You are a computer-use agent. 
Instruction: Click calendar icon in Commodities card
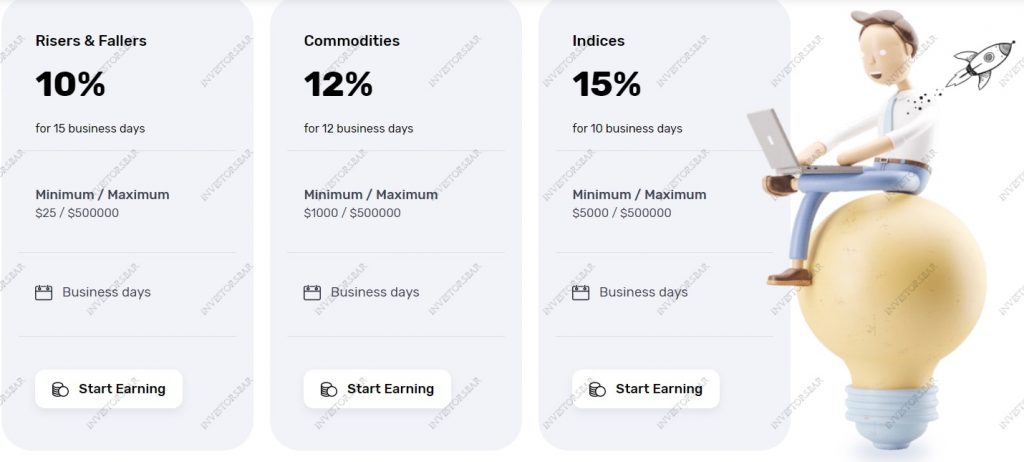[x=312, y=292]
